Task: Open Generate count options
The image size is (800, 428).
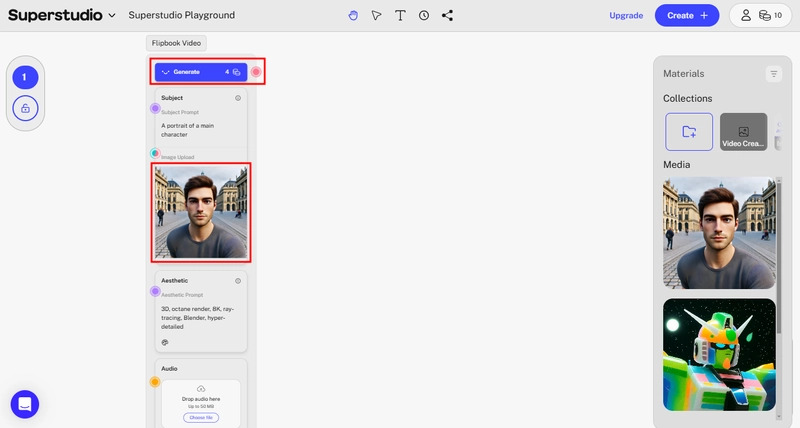Action: point(233,72)
